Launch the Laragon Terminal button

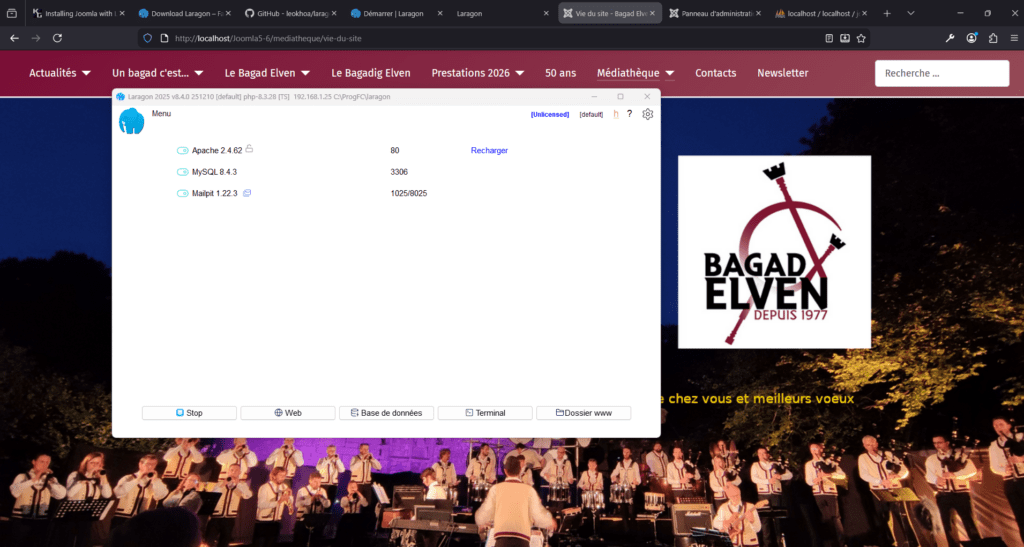point(485,413)
